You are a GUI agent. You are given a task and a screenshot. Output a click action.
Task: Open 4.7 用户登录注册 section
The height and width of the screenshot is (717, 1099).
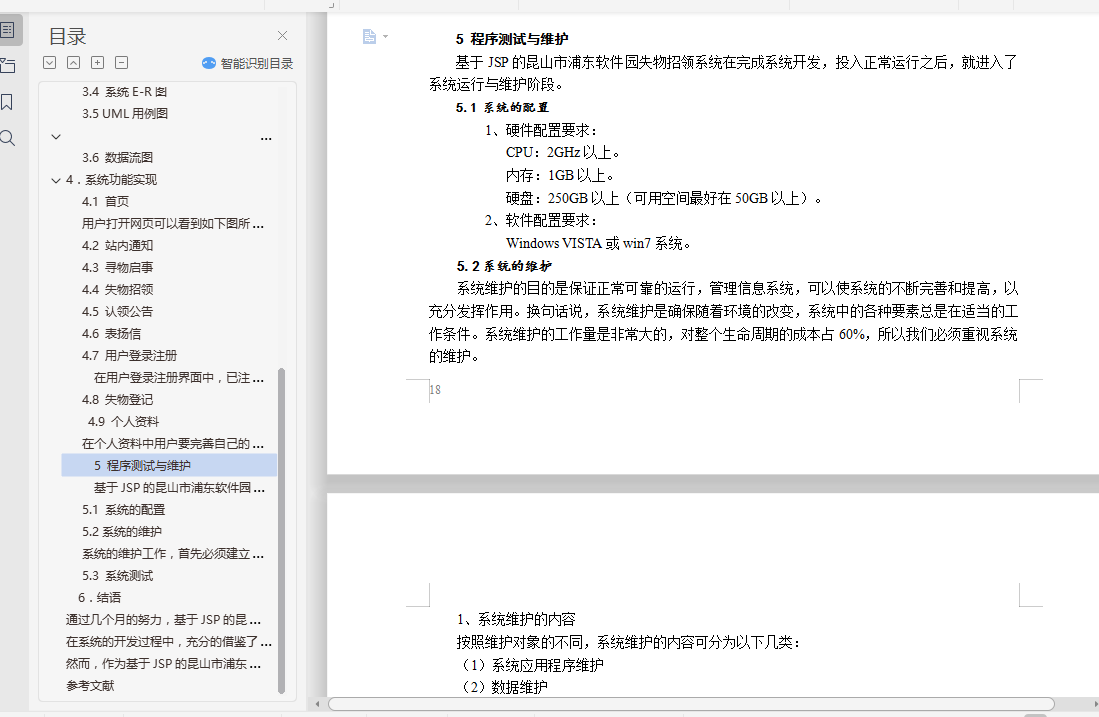point(129,356)
